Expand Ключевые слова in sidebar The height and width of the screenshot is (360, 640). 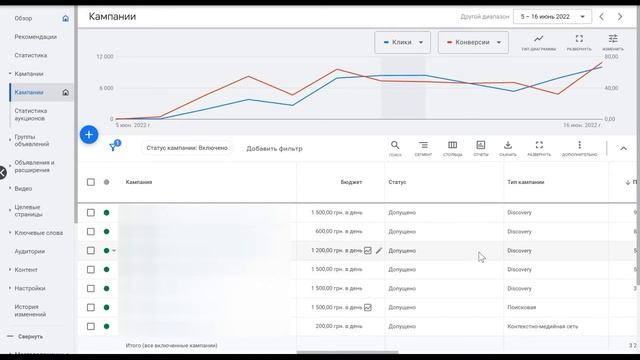(x=10, y=233)
